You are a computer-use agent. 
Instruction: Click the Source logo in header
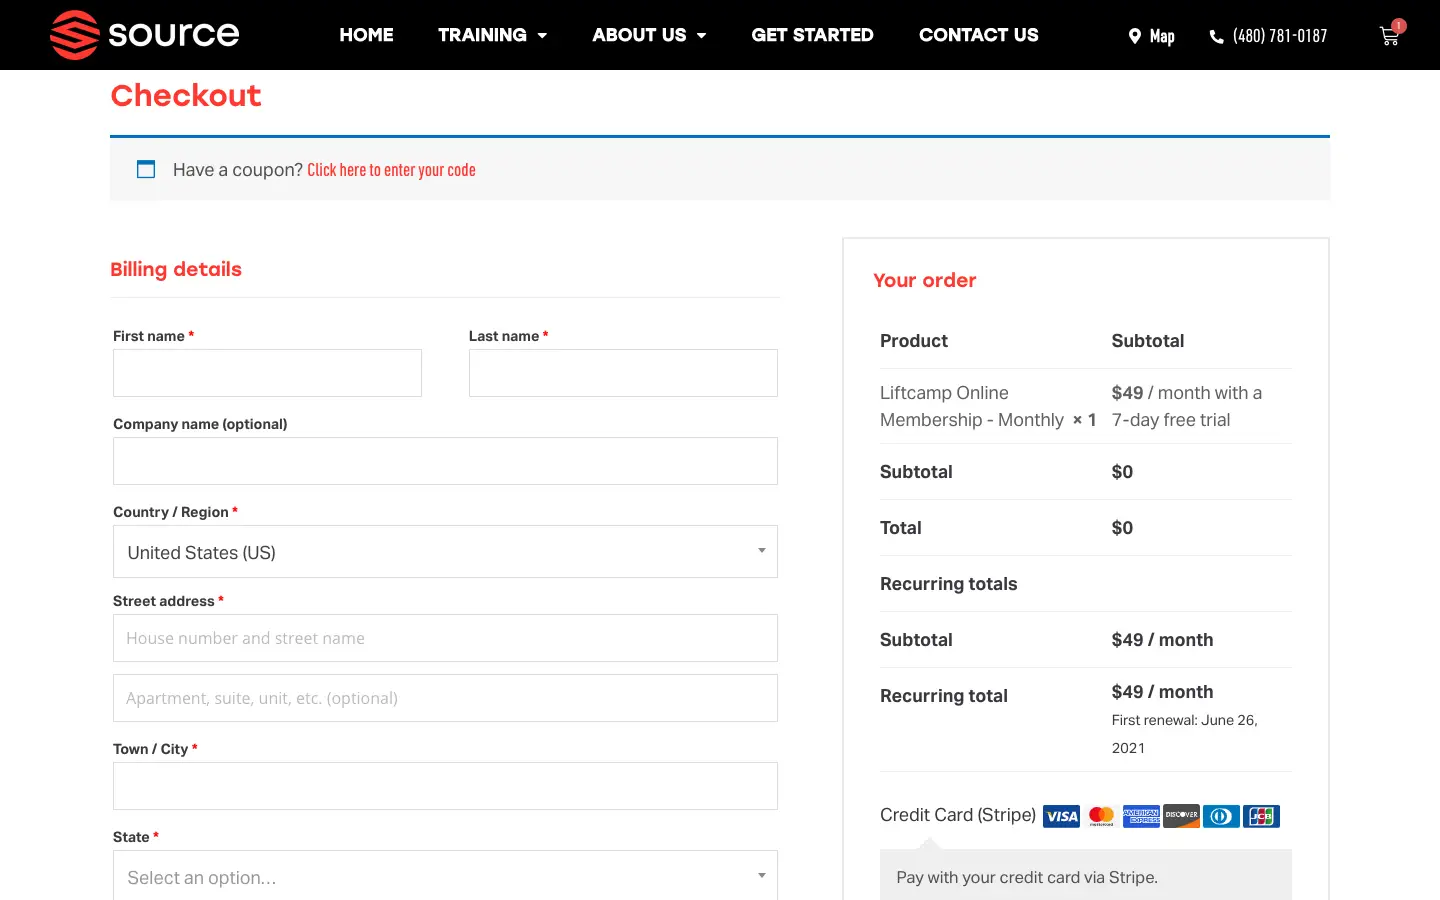pos(145,35)
